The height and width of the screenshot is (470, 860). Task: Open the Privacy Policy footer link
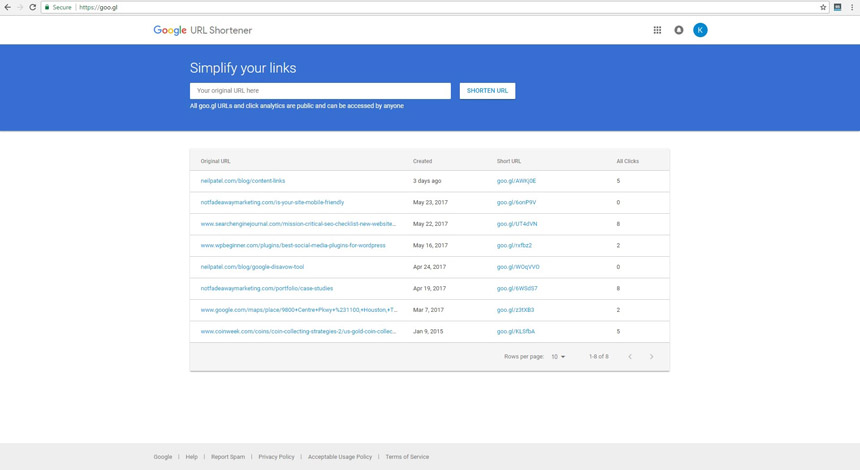(x=276, y=457)
